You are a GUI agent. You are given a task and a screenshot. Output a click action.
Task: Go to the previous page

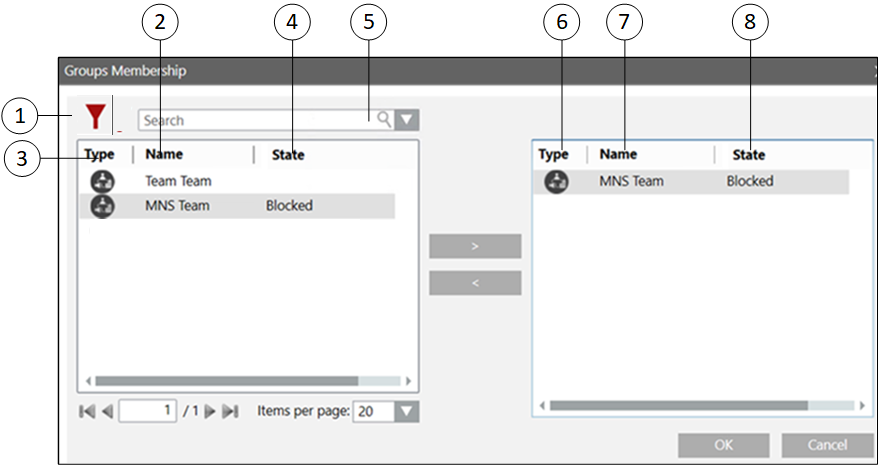click(107, 411)
